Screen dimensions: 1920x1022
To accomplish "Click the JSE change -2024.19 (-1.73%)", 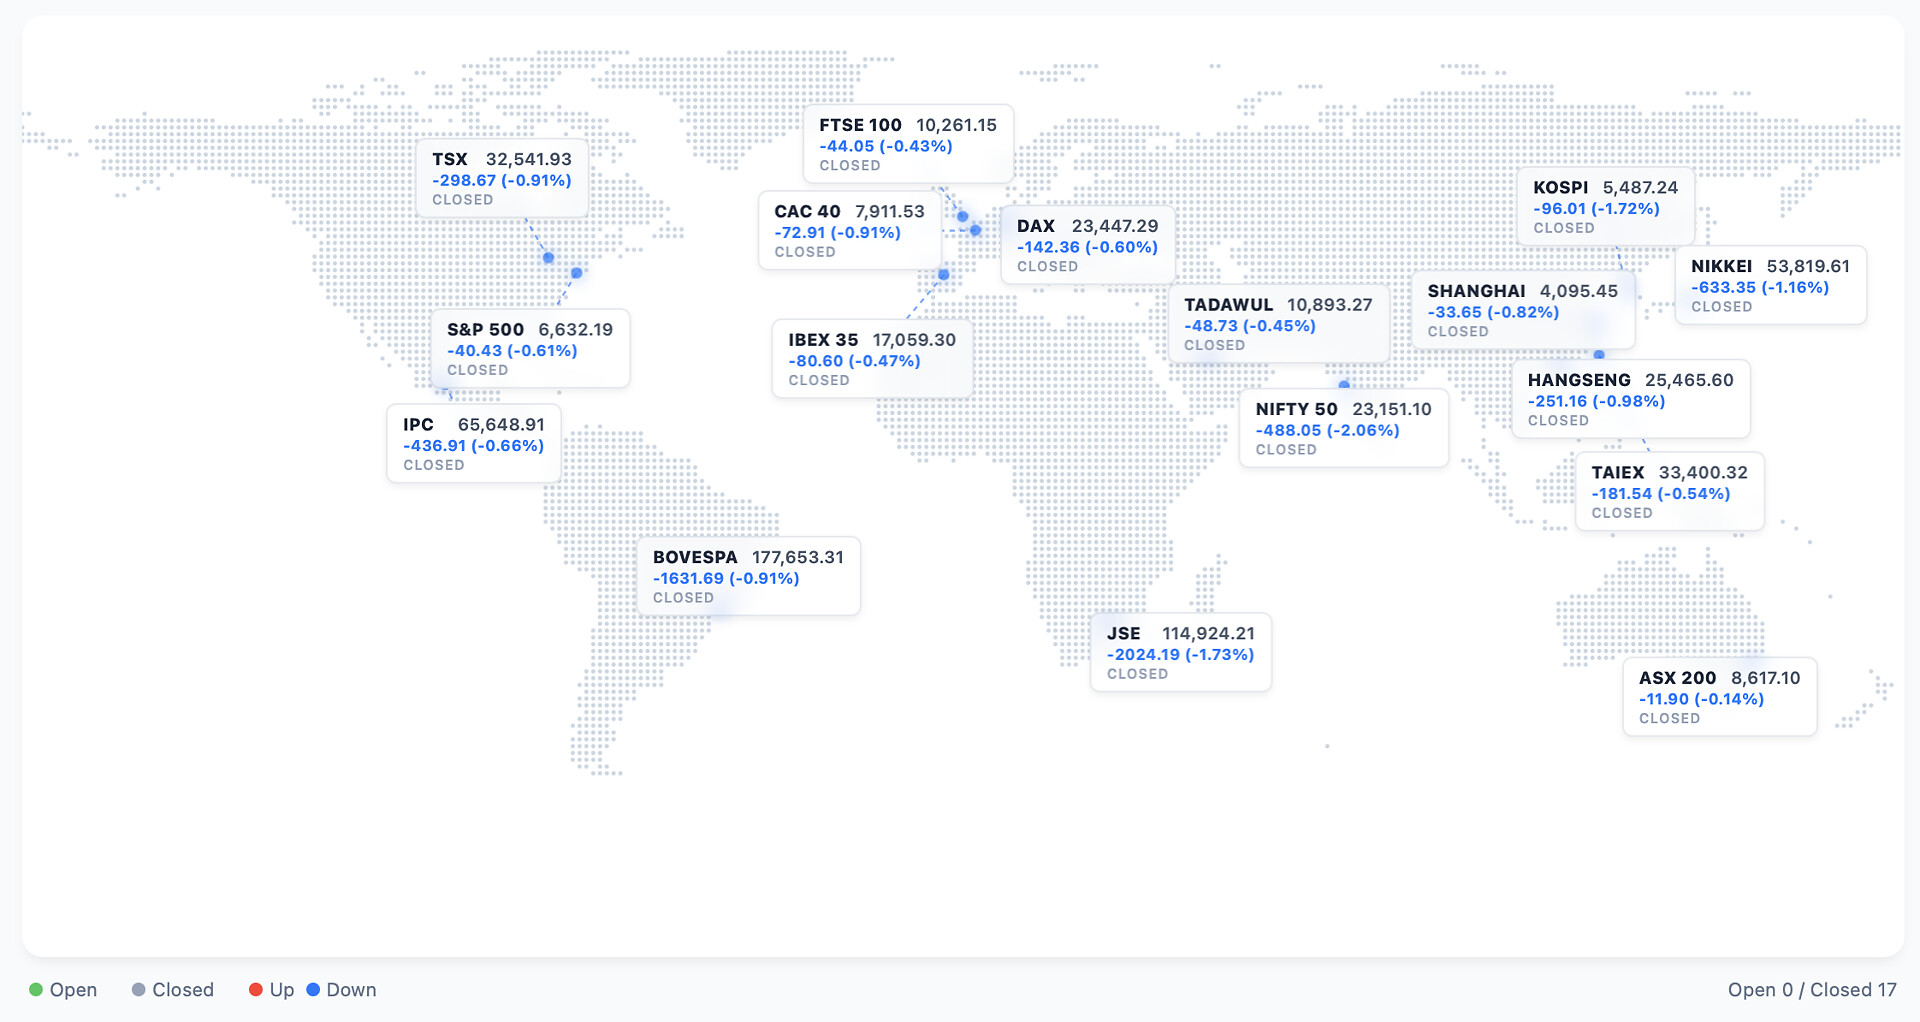I will [1180, 655].
